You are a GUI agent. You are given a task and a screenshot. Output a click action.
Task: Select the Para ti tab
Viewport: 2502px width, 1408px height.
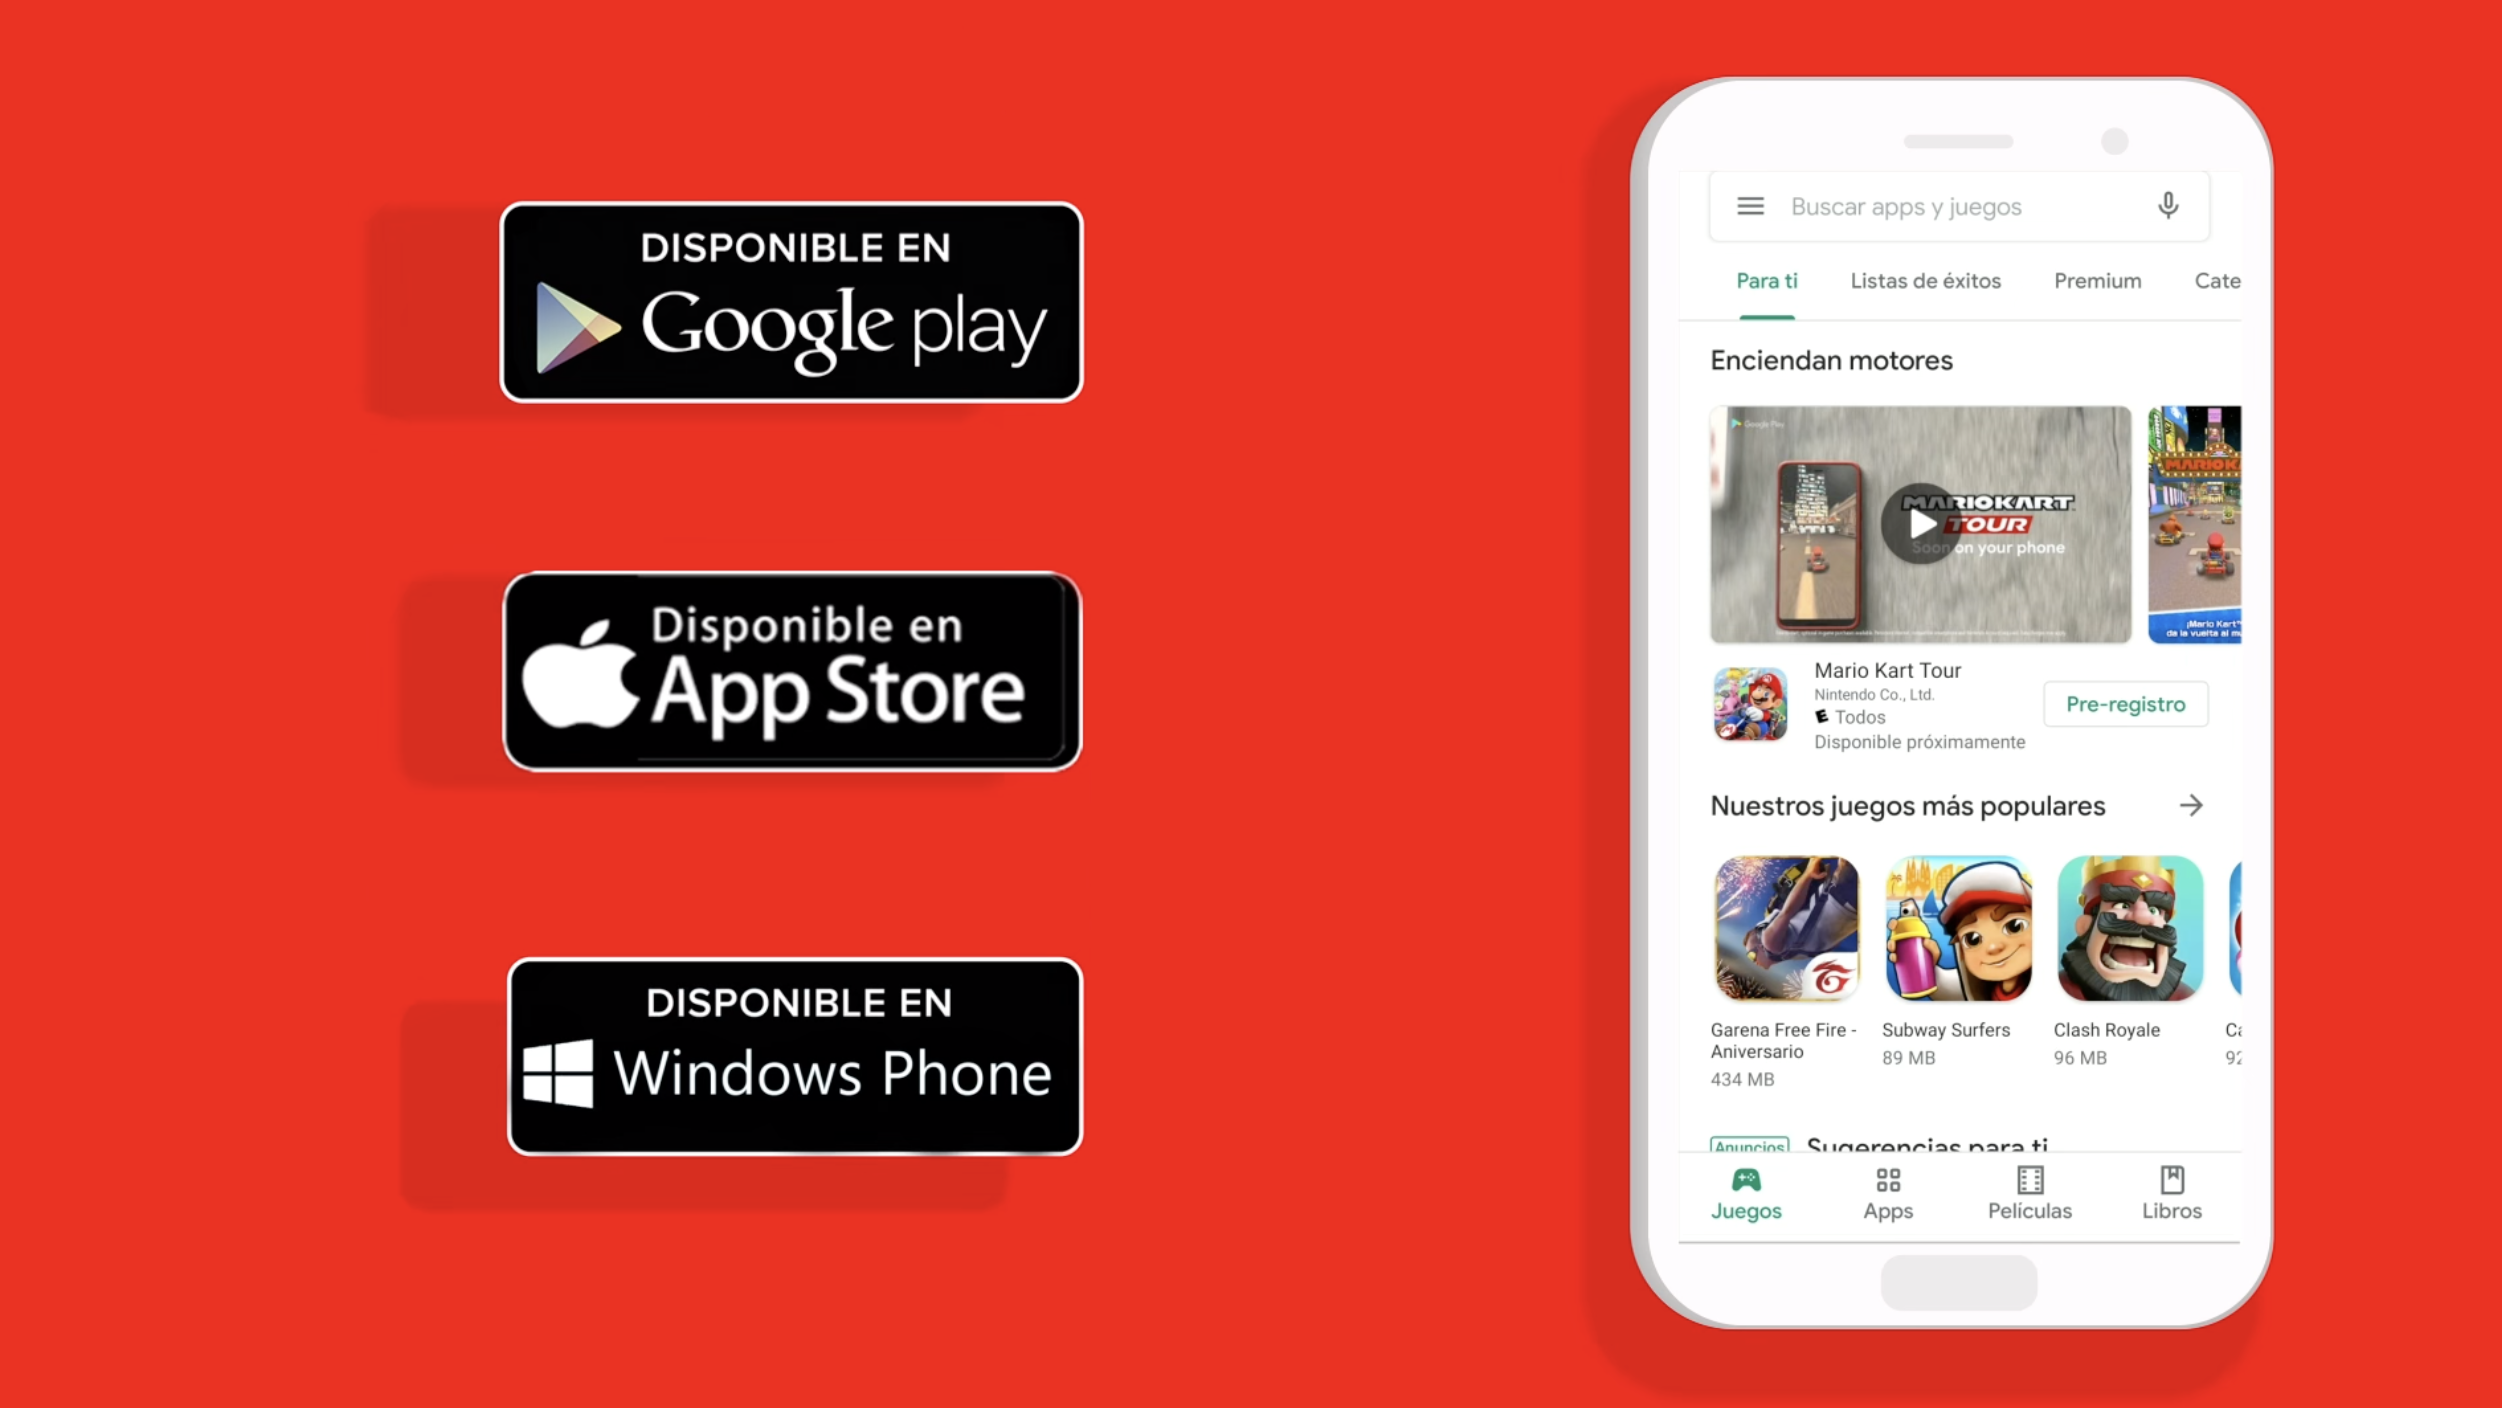tap(1767, 280)
